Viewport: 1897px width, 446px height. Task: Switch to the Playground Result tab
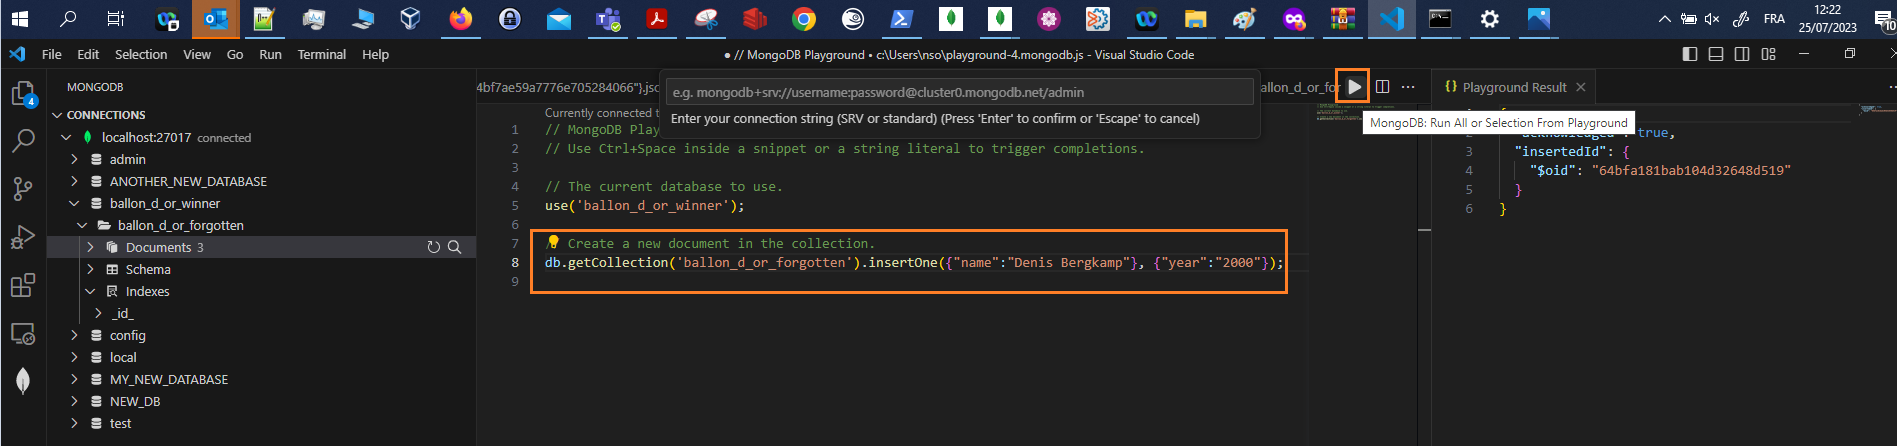coord(1513,87)
